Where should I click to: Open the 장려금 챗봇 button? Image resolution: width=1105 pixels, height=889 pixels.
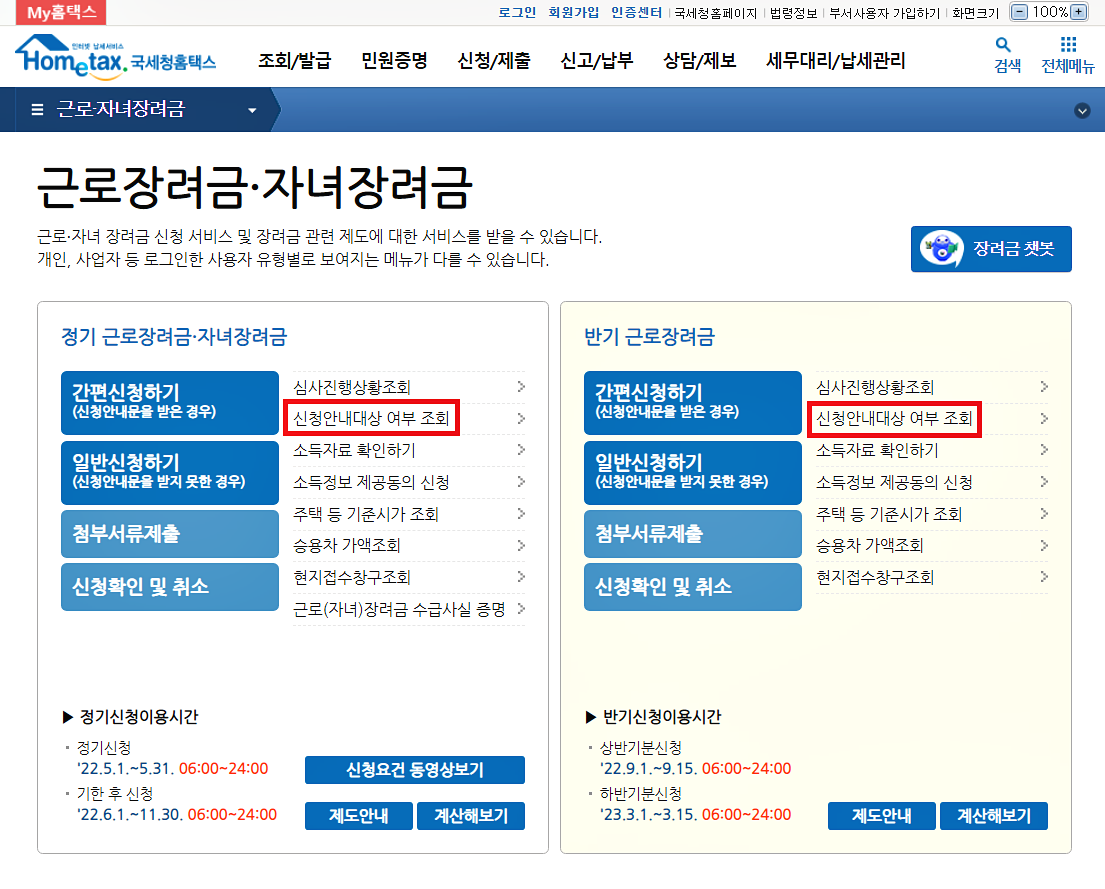pyautogui.click(x=991, y=249)
